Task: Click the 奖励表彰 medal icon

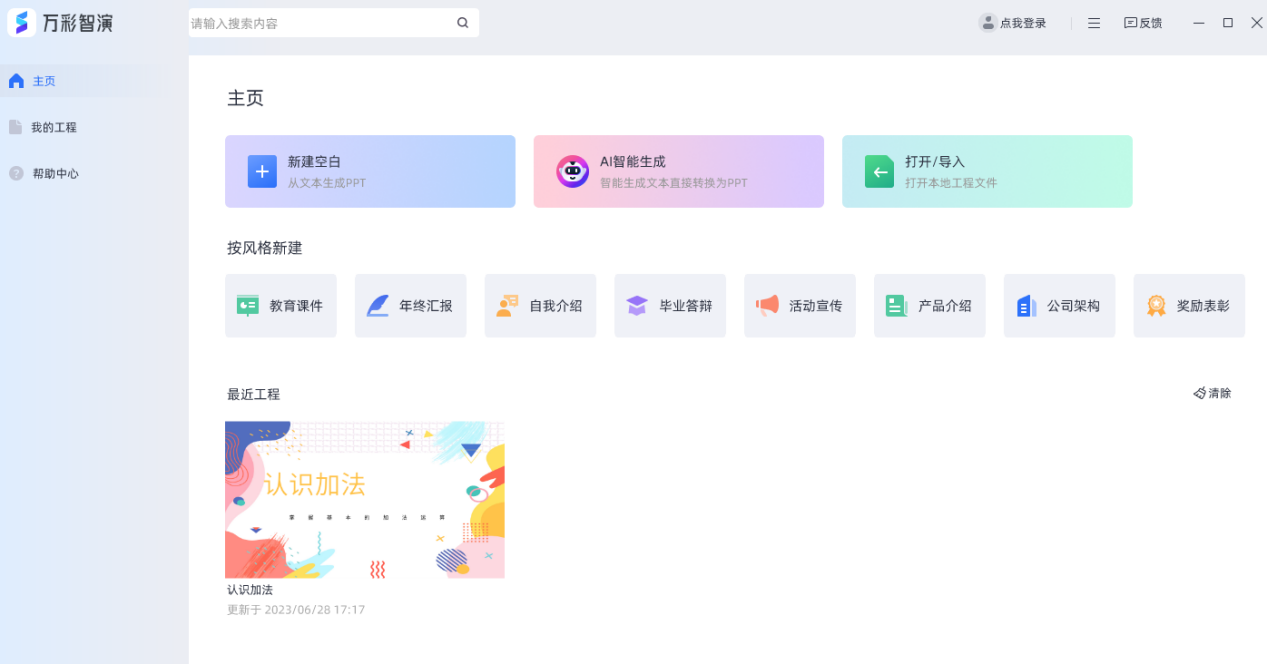Action: (x=1156, y=306)
